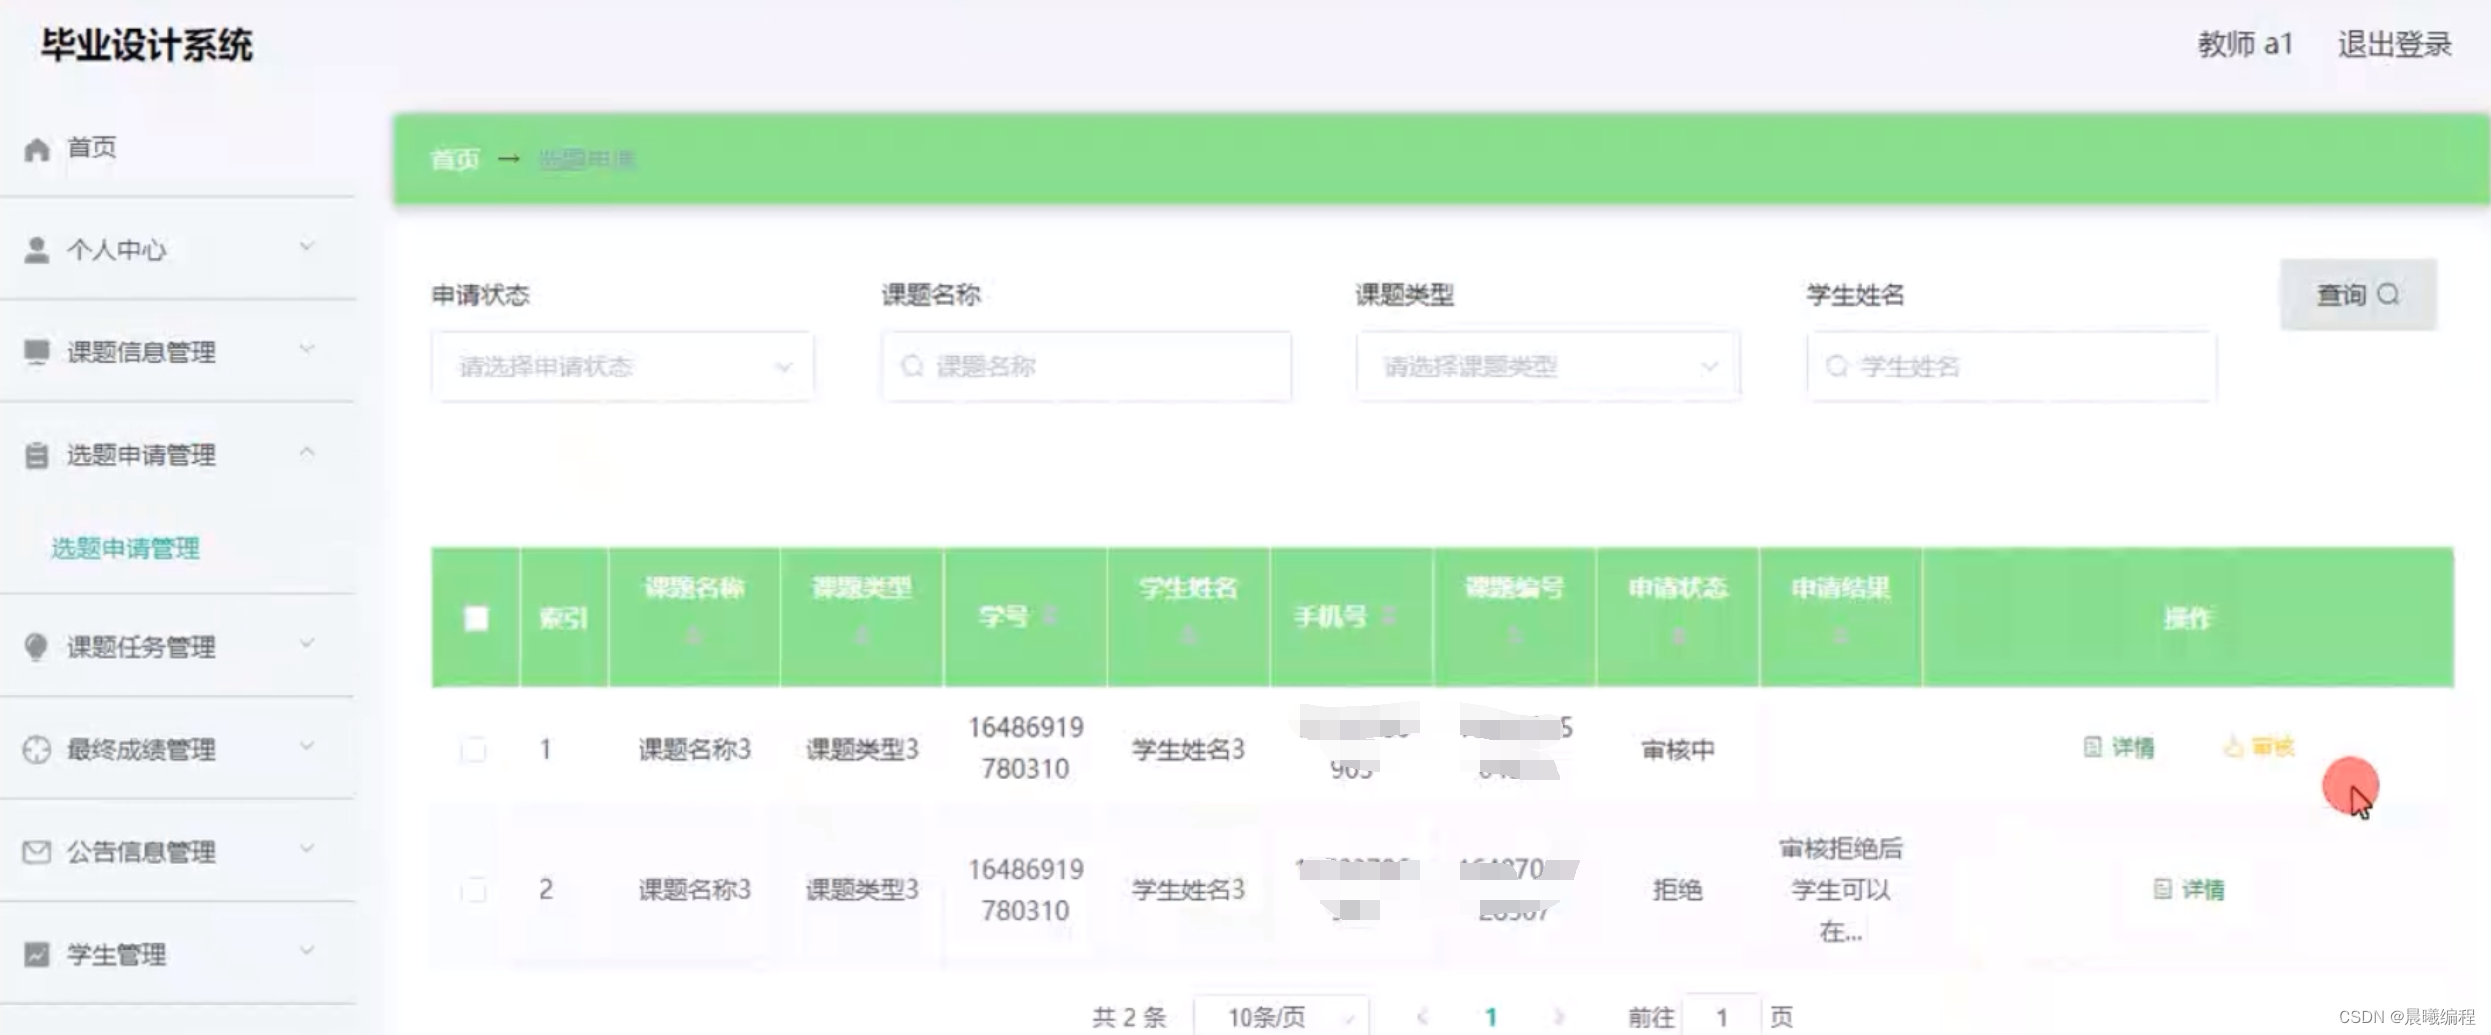This screenshot has width=2491, height=1035.
Task: Click the home icon beside 首页
Action: [37, 149]
